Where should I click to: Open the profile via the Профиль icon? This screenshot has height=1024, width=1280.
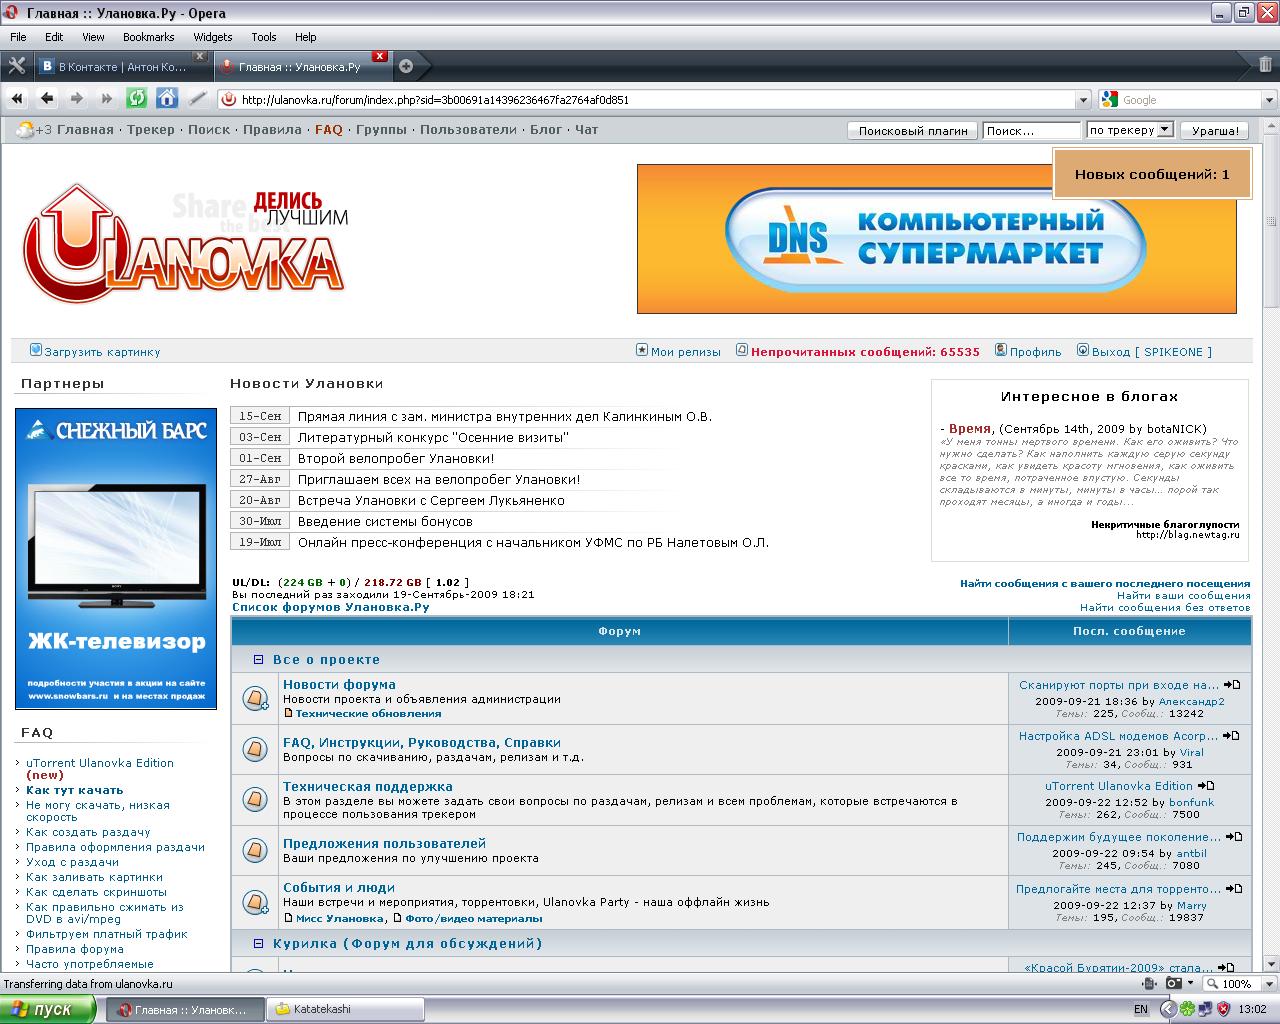1000,350
